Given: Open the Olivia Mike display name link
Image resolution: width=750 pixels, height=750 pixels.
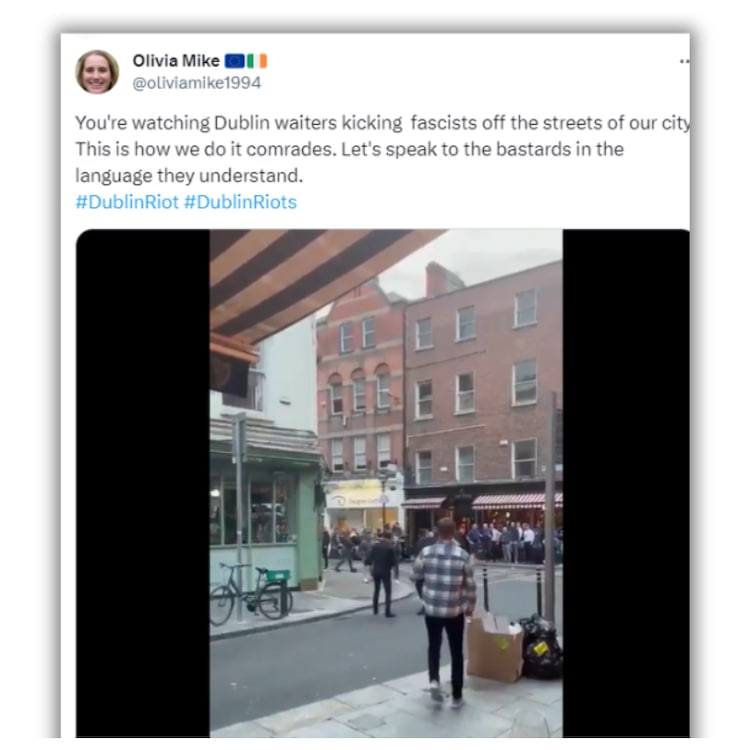Looking at the screenshot, I should point(176,61).
